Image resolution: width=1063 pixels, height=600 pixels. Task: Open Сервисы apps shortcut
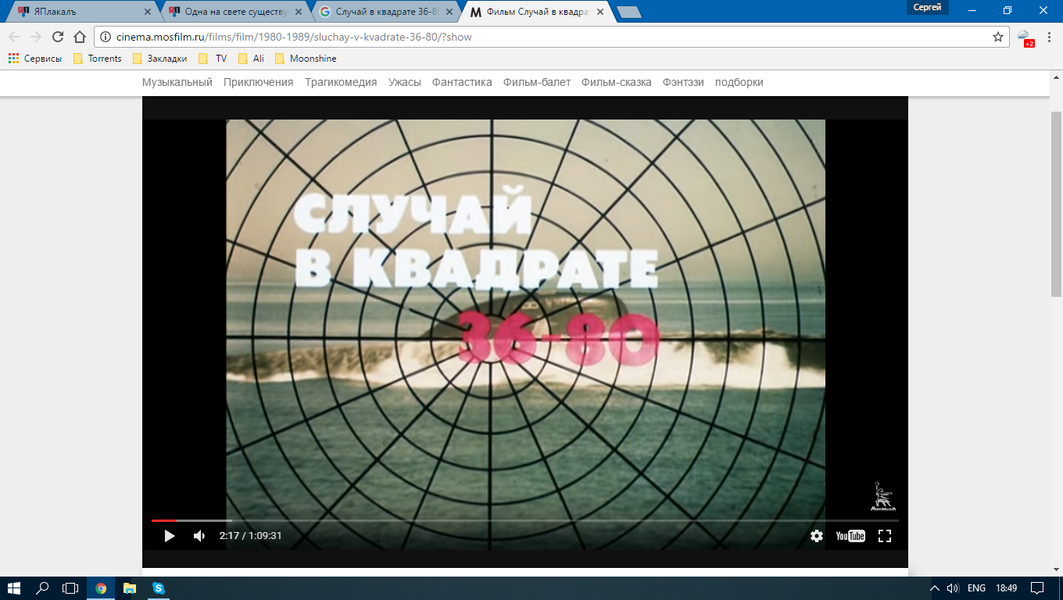point(35,58)
